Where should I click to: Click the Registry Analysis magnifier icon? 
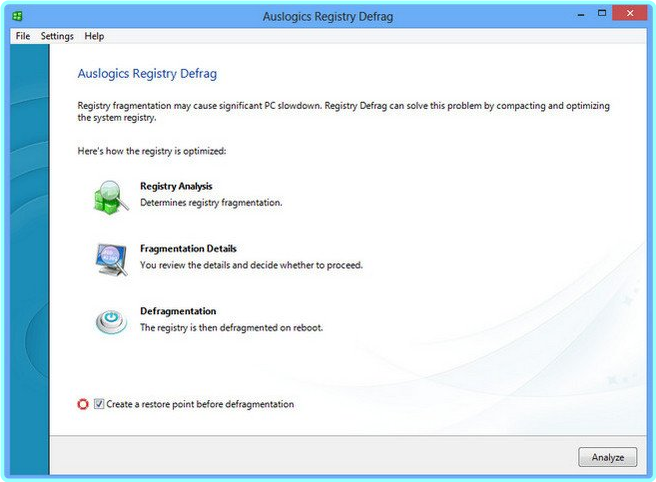click(x=111, y=197)
